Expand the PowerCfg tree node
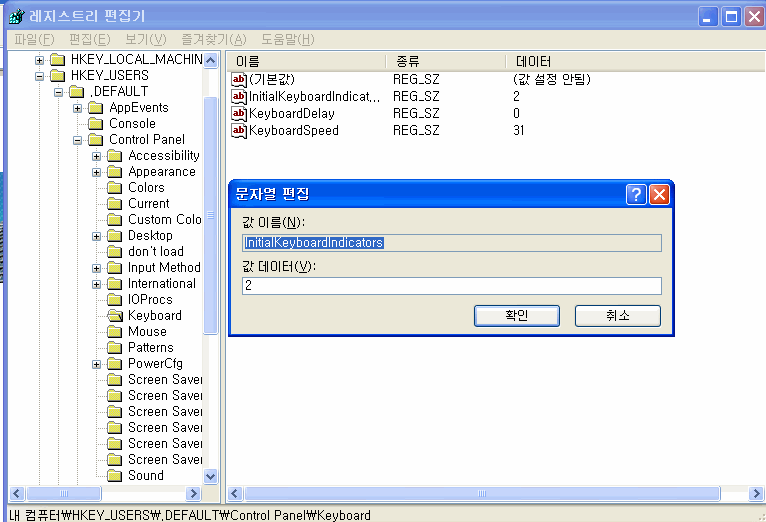 click(x=97, y=364)
